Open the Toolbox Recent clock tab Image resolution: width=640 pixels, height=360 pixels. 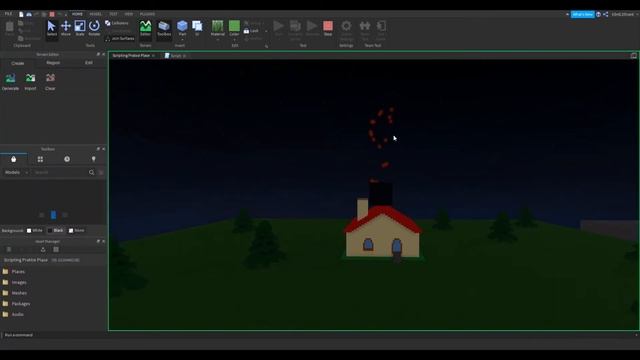pos(67,159)
